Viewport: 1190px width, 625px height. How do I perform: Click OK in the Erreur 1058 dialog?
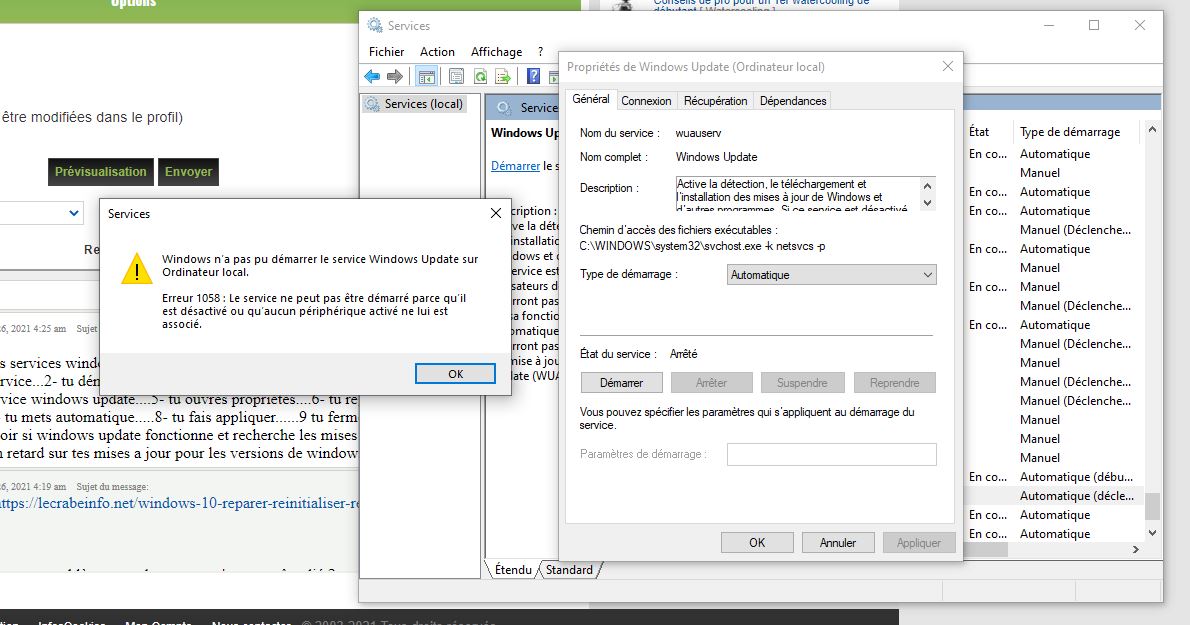(x=455, y=374)
